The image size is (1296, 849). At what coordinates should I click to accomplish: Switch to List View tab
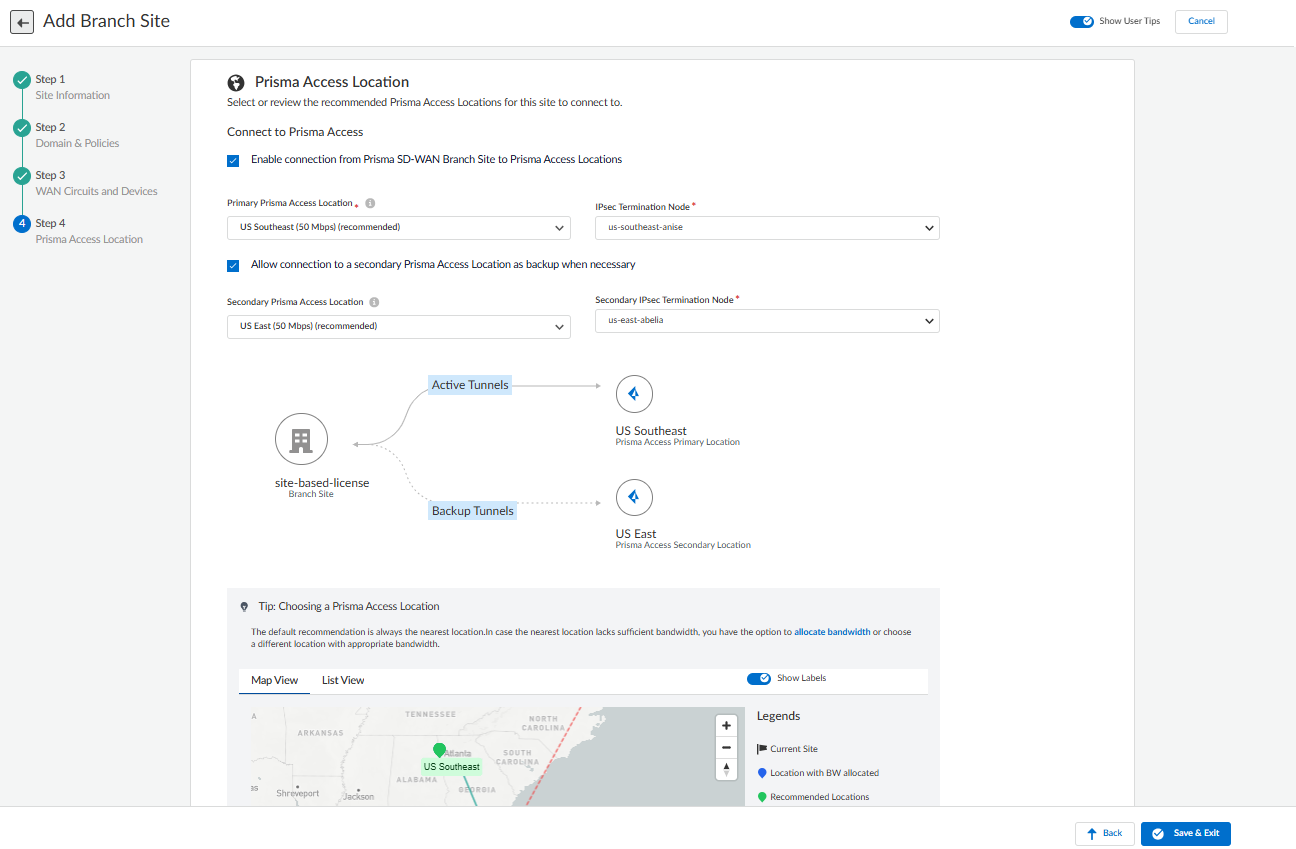[x=343, y=681]
